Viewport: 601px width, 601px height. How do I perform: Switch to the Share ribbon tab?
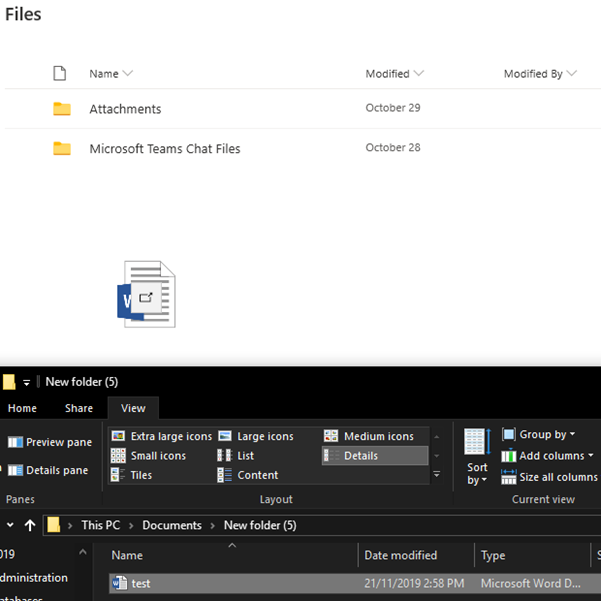(x=79, y=408)
